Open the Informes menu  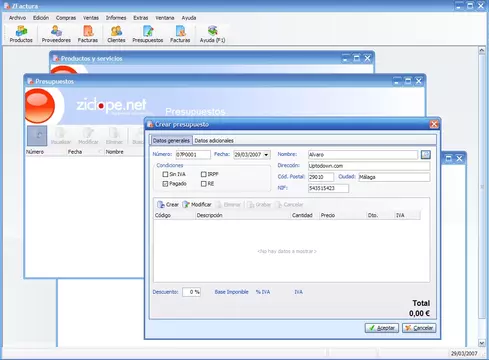pos(116,18)
